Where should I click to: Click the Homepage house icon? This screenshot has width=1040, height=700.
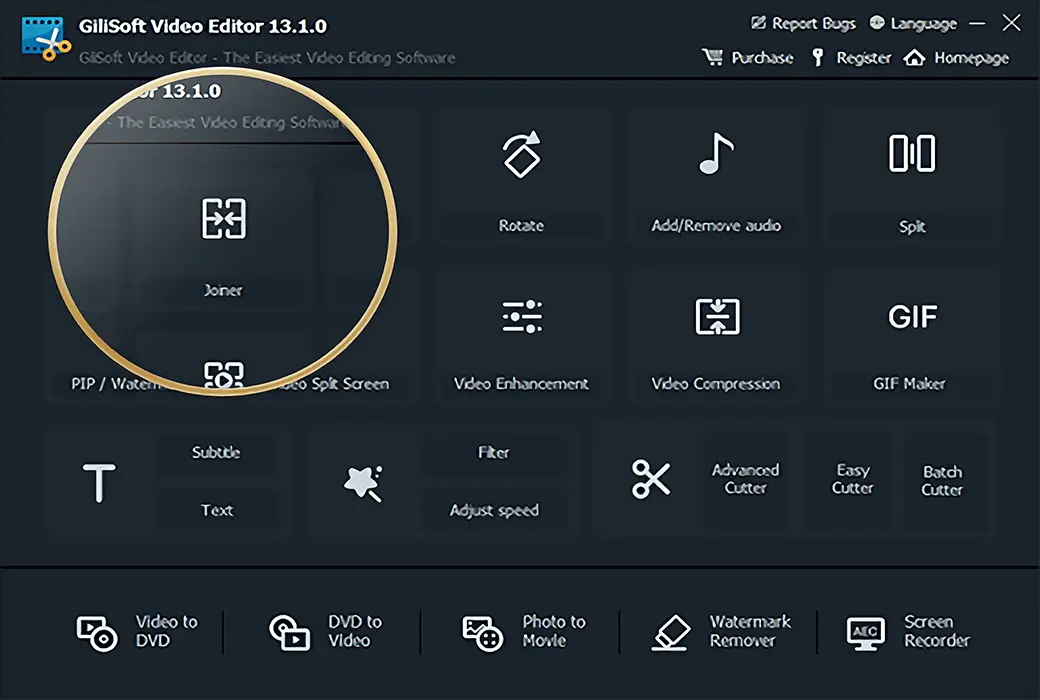[x=914, y=58]
